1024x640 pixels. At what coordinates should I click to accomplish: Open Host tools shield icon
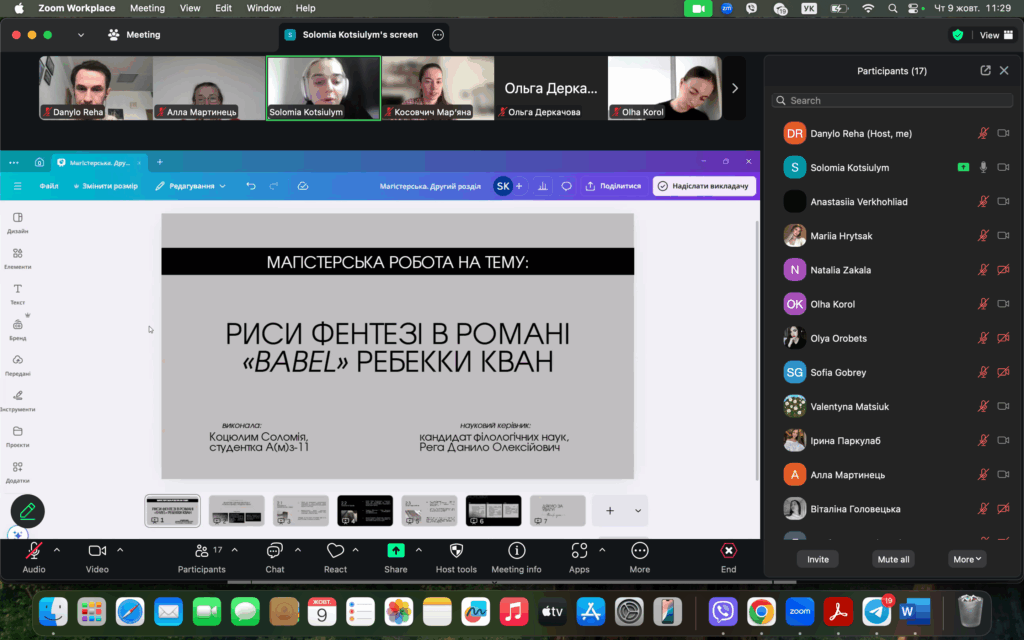click(x=456, y=551)
